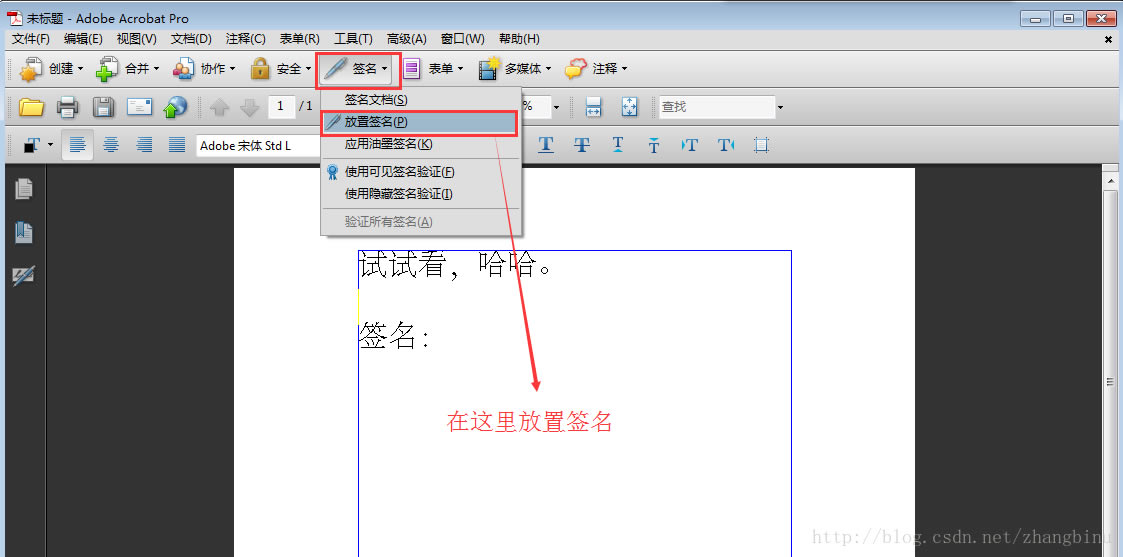Screen dimensions: 1123x557
Task: Open the 表单 (Forms) toolbar menu
Action: (433, 69)
